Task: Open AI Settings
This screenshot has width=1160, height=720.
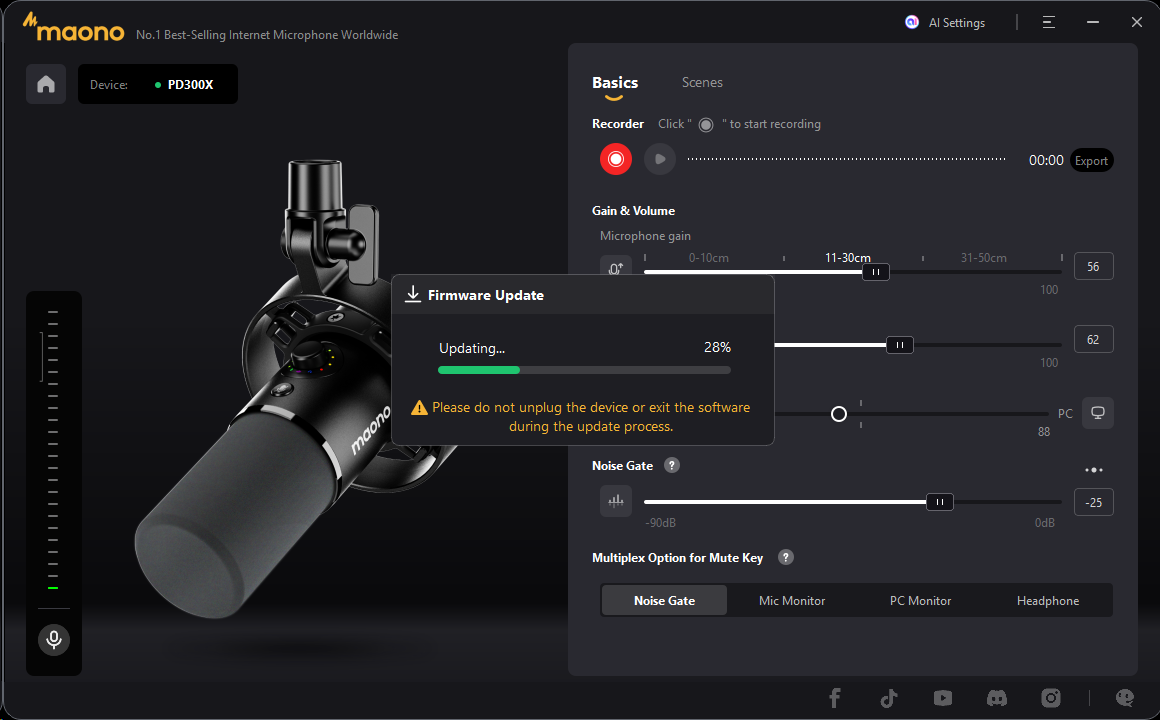Action: [x=946, y=22]
